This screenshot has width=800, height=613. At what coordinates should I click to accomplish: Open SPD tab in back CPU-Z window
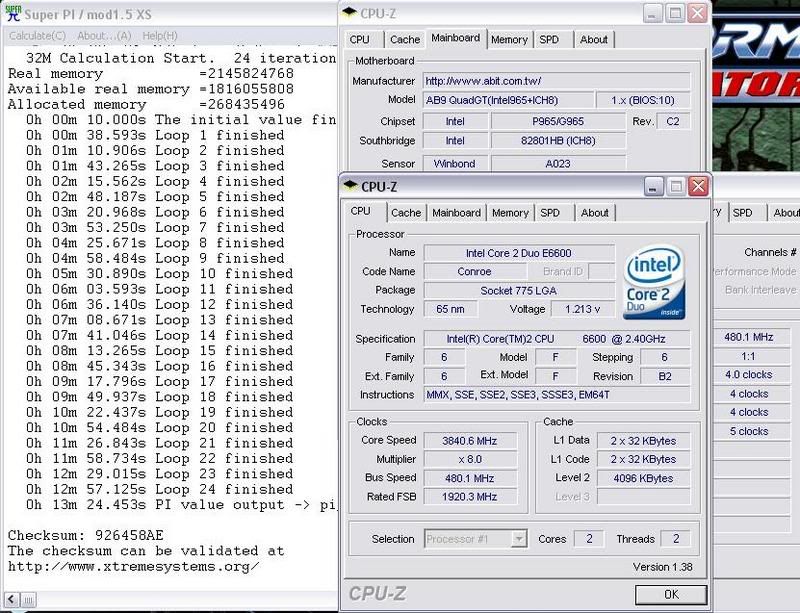[x=549, y=39]
